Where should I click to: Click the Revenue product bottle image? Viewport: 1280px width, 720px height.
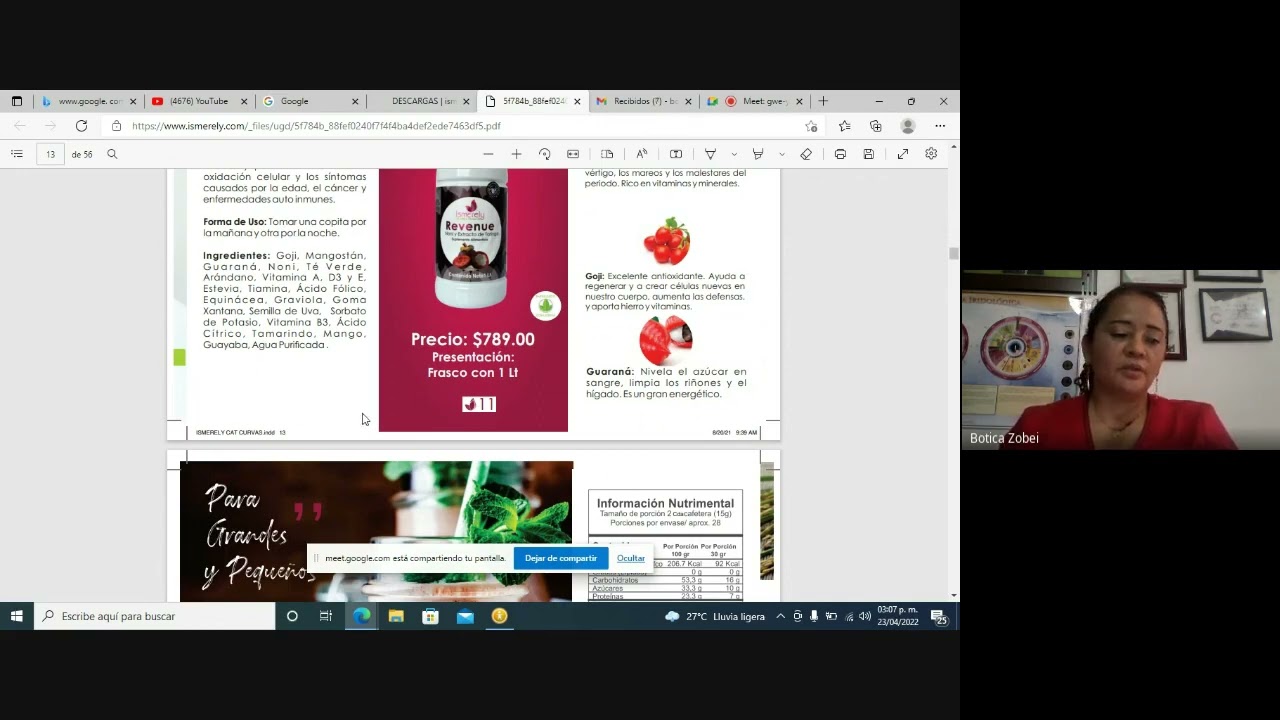click(472, 238)
